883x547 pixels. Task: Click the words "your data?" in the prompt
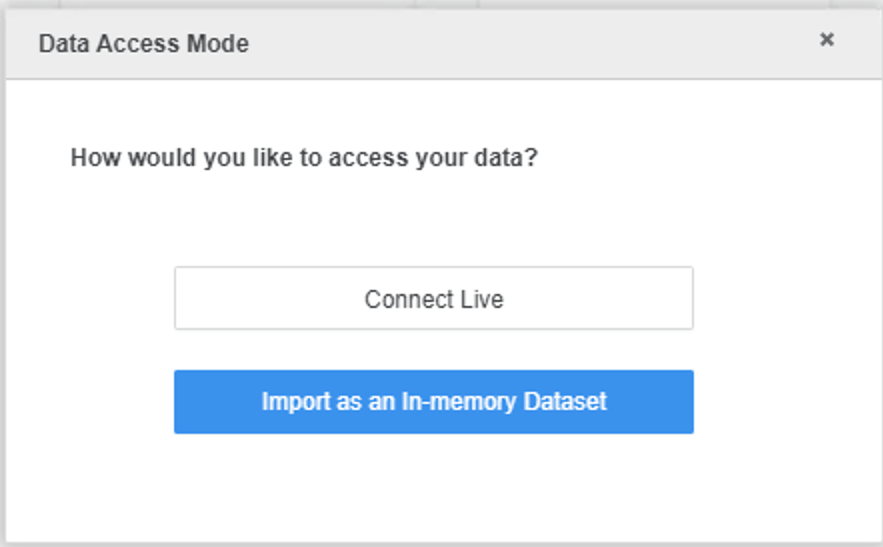tap(476, 158)
